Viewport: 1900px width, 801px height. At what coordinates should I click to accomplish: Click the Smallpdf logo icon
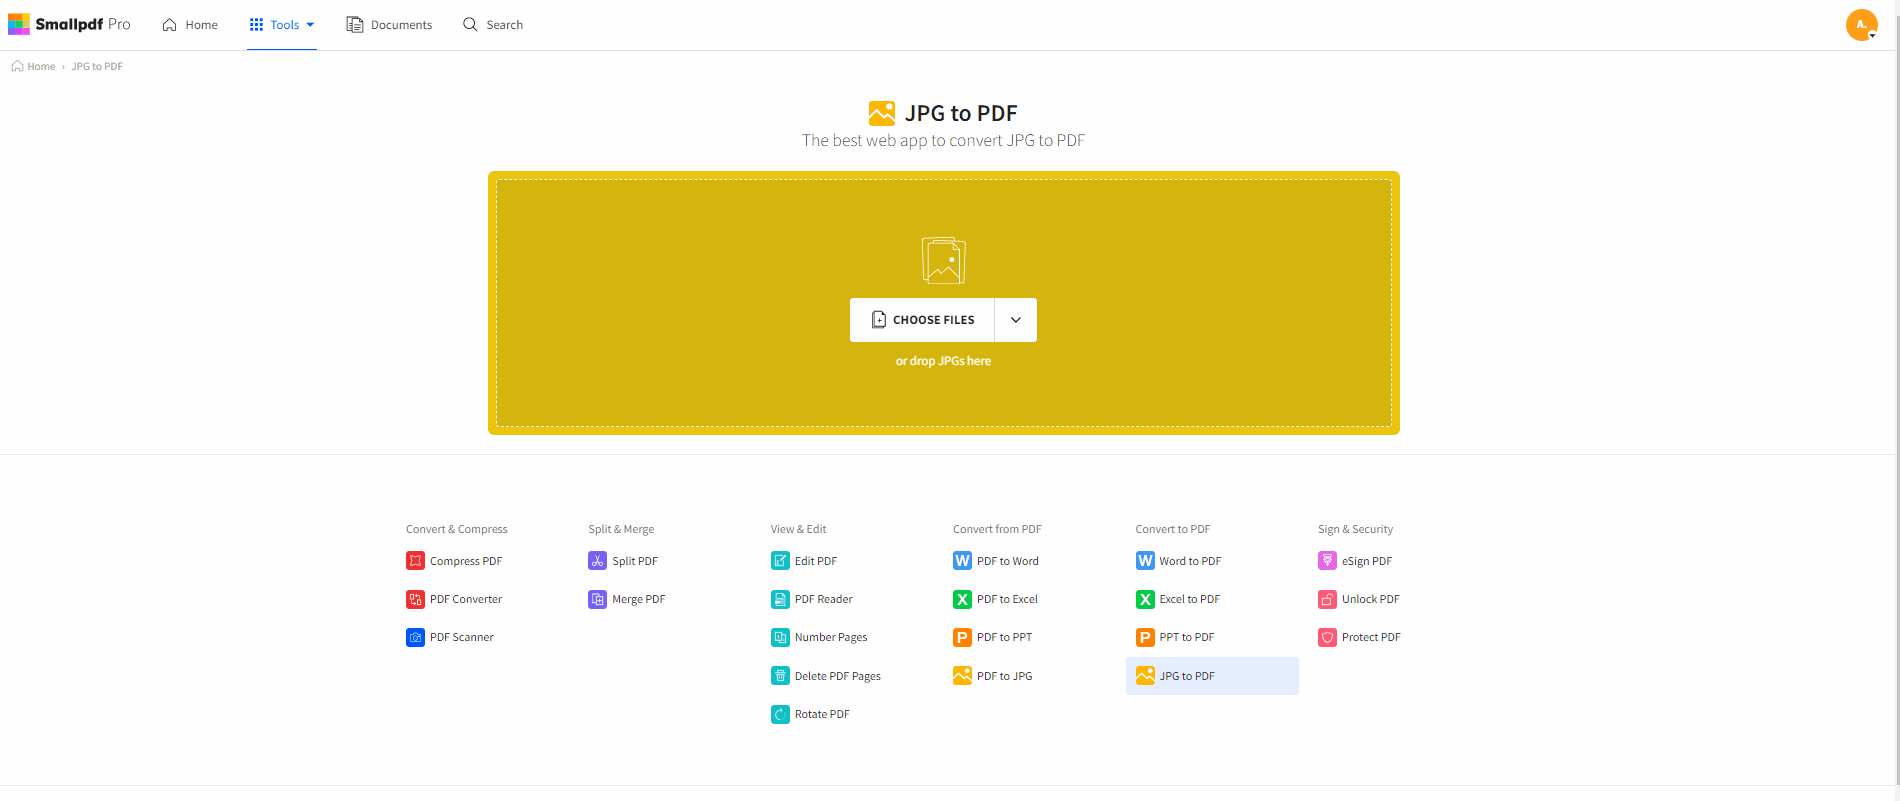pos(19,24)
